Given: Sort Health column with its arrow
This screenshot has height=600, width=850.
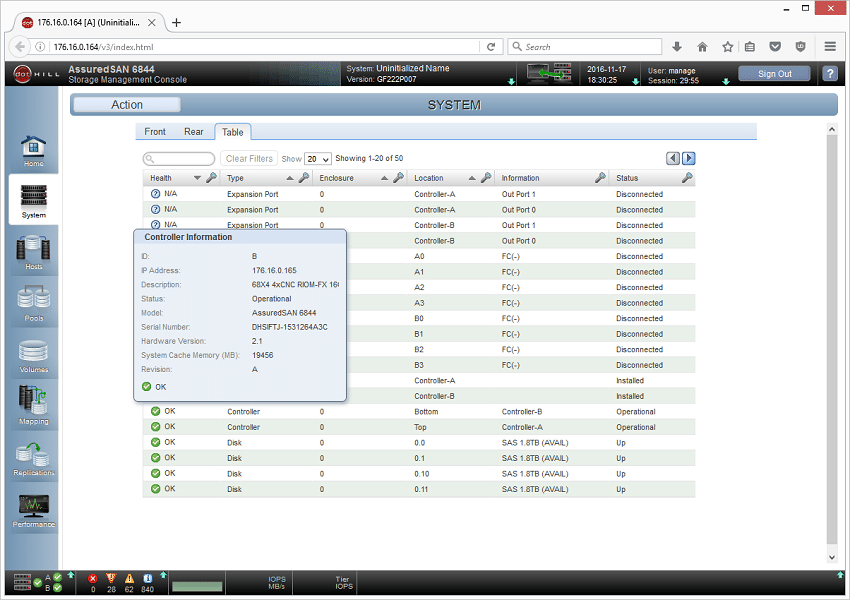Looking at the screenshot, I should pos(197,178).
